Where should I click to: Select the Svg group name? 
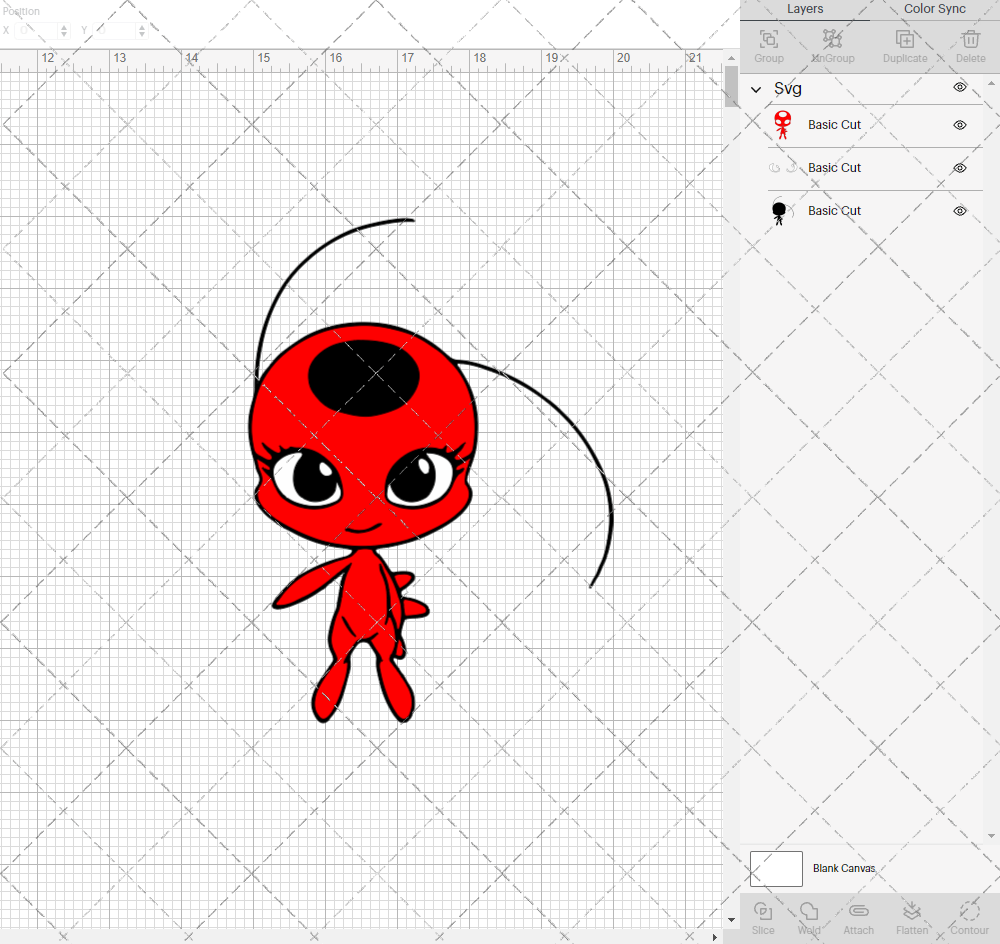point(788,89)
